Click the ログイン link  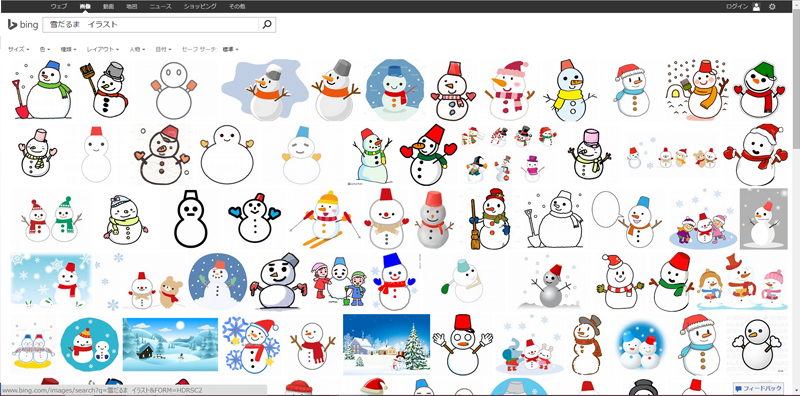[738, 7]
